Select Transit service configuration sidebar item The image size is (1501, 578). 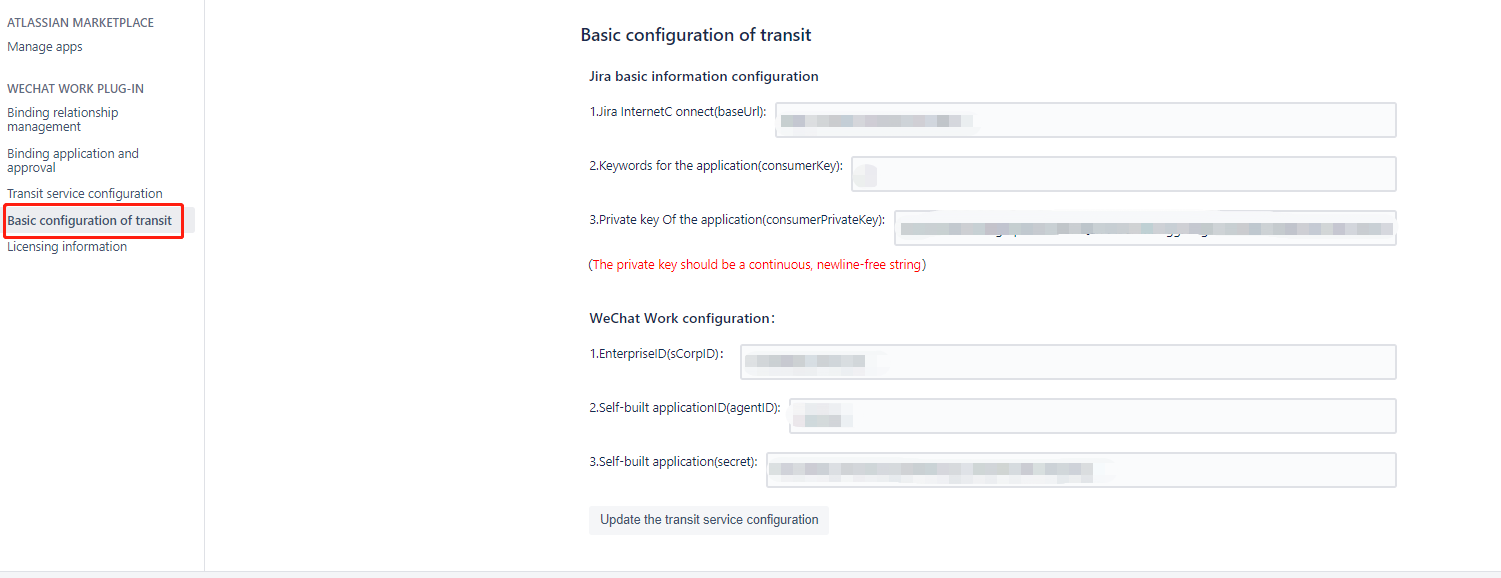[85, 194]
